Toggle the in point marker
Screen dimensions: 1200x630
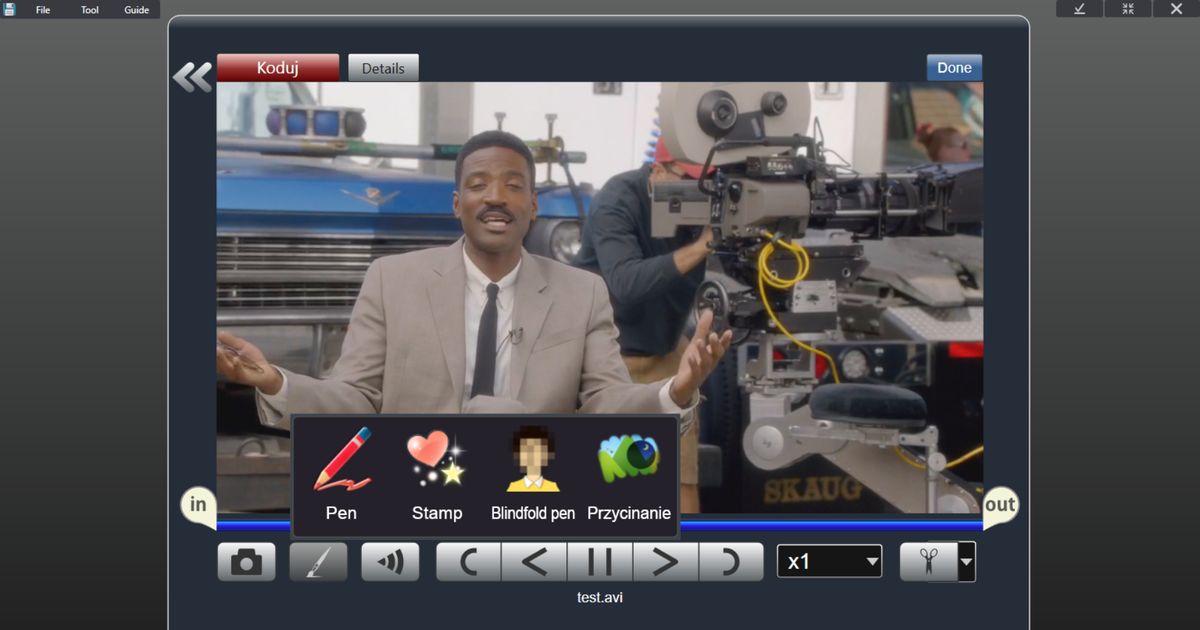coord(197,505)
